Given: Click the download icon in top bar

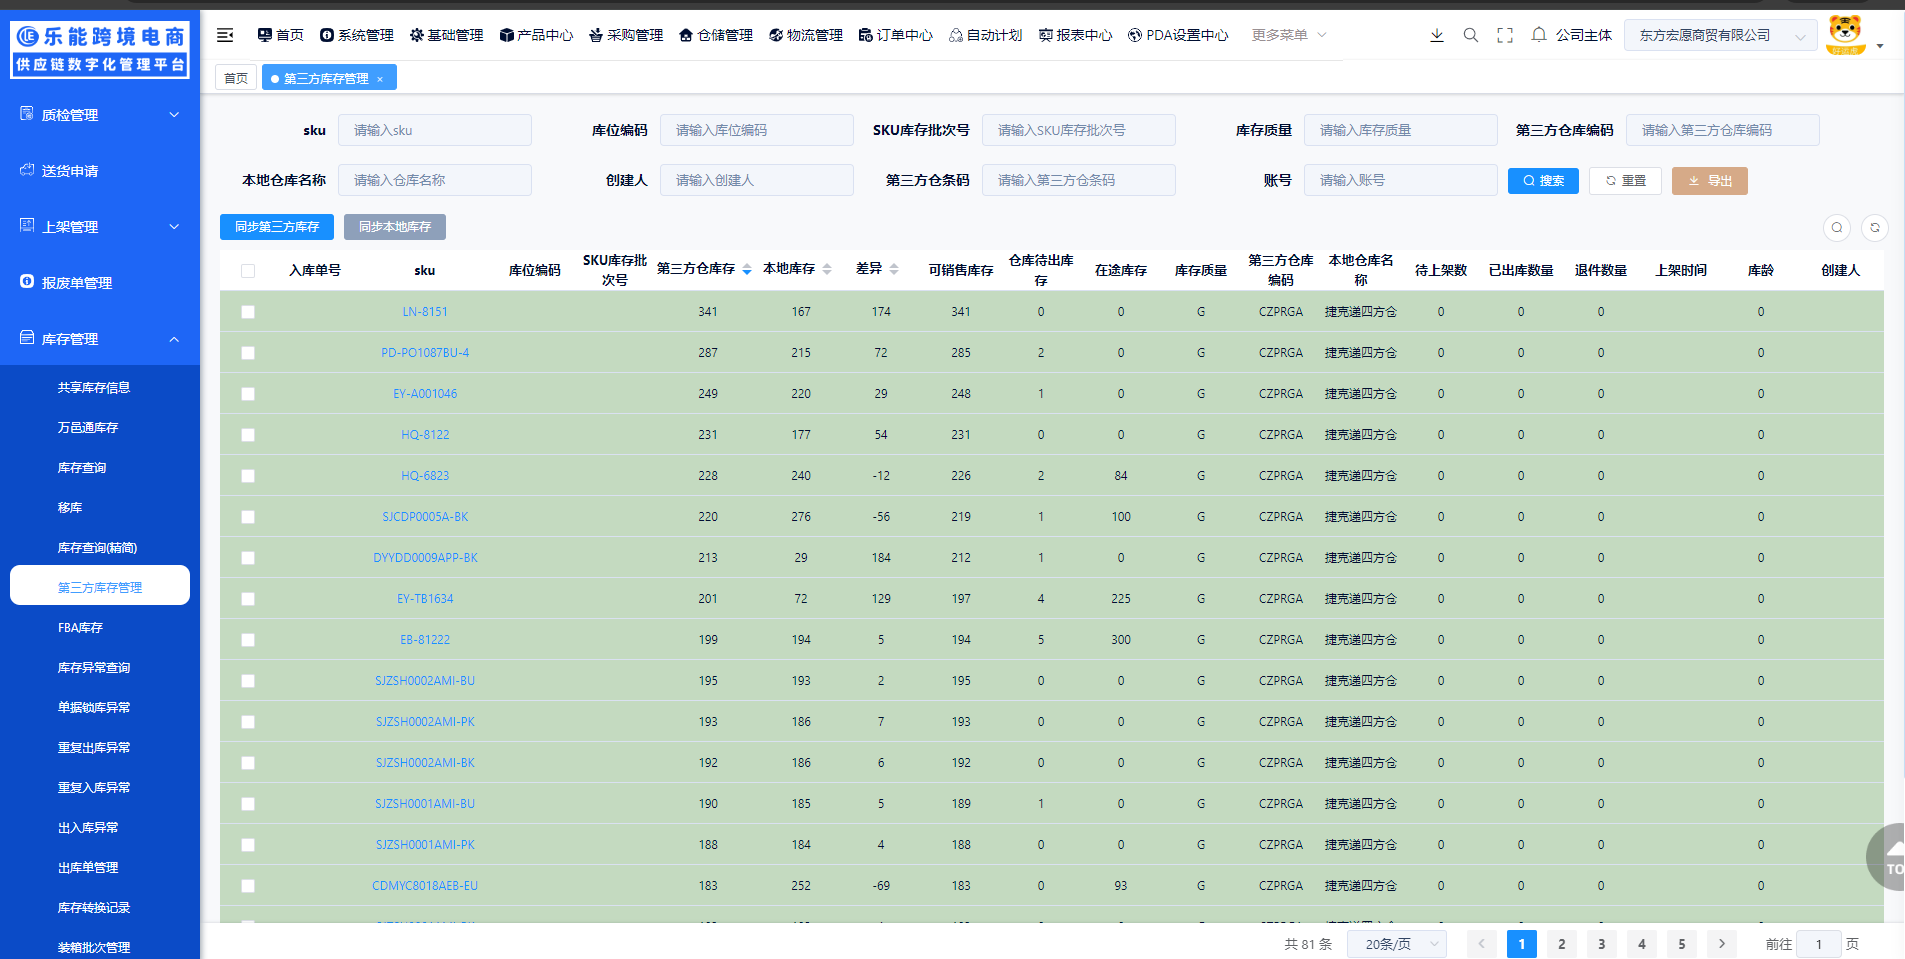Looking at the screenshot, I should 1436,35.
